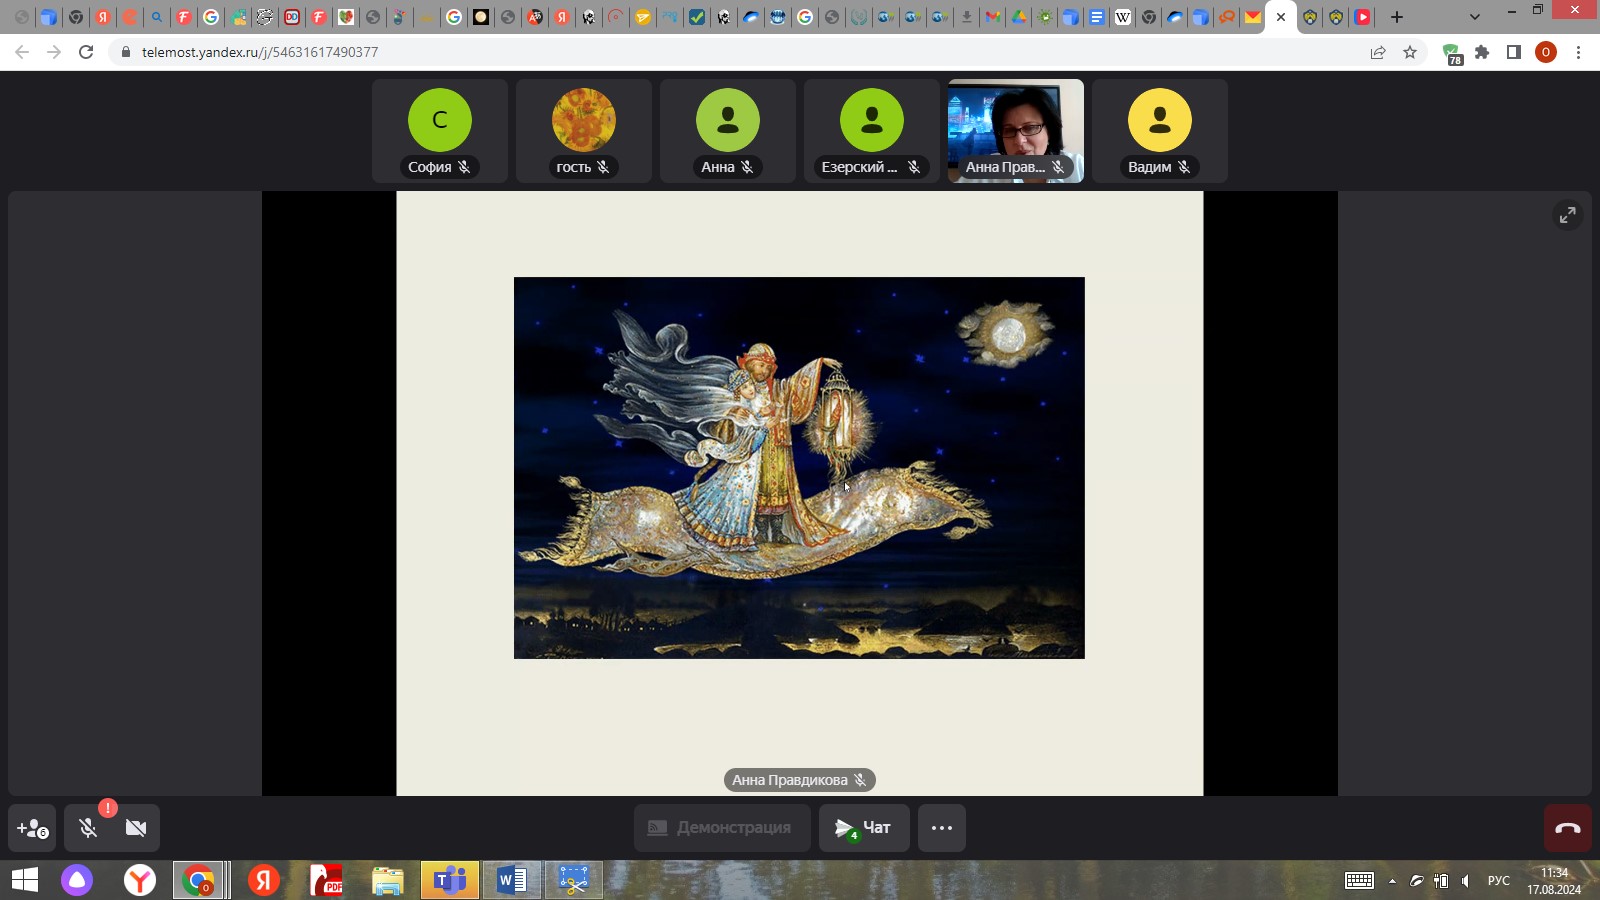Open the on-screen keyboard tray icon
The height and width of the screenshot is (900, 1600).
point(1359,880)
